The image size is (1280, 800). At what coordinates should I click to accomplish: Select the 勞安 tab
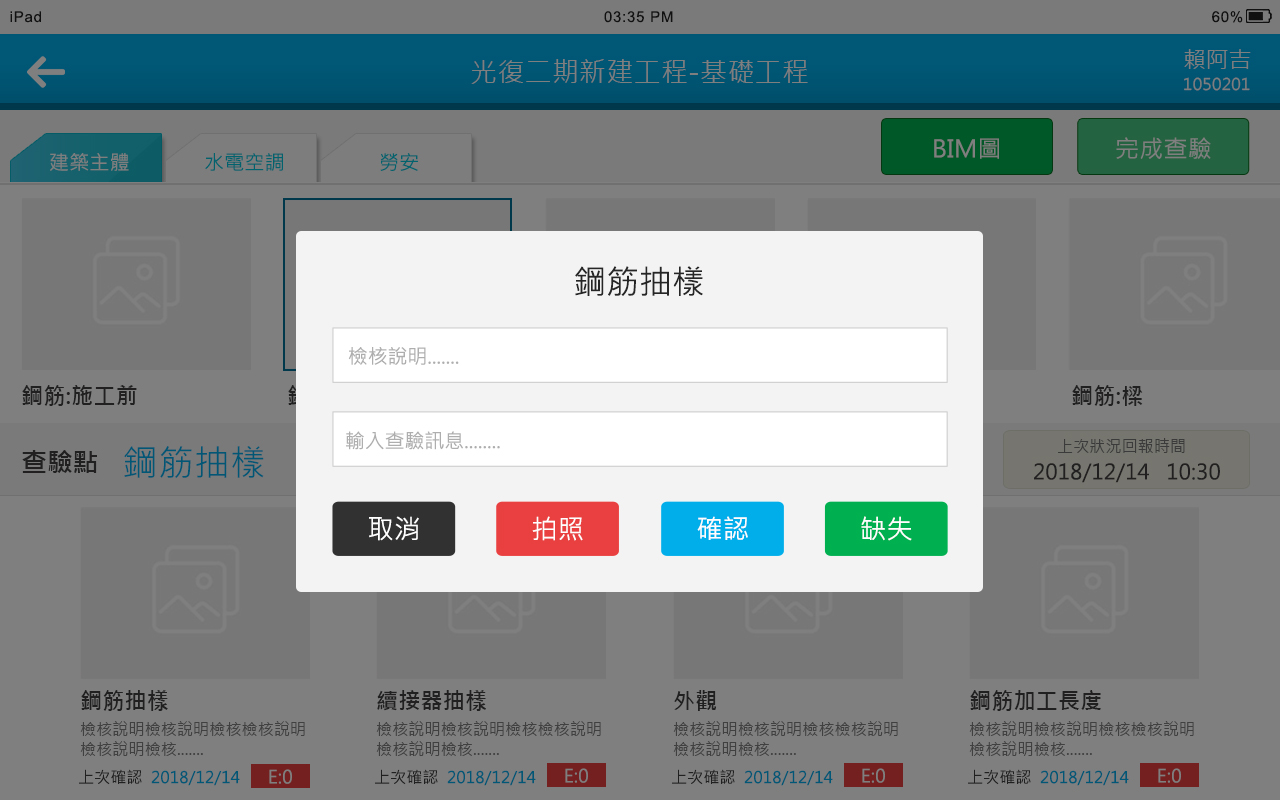(x=399, y=161)
